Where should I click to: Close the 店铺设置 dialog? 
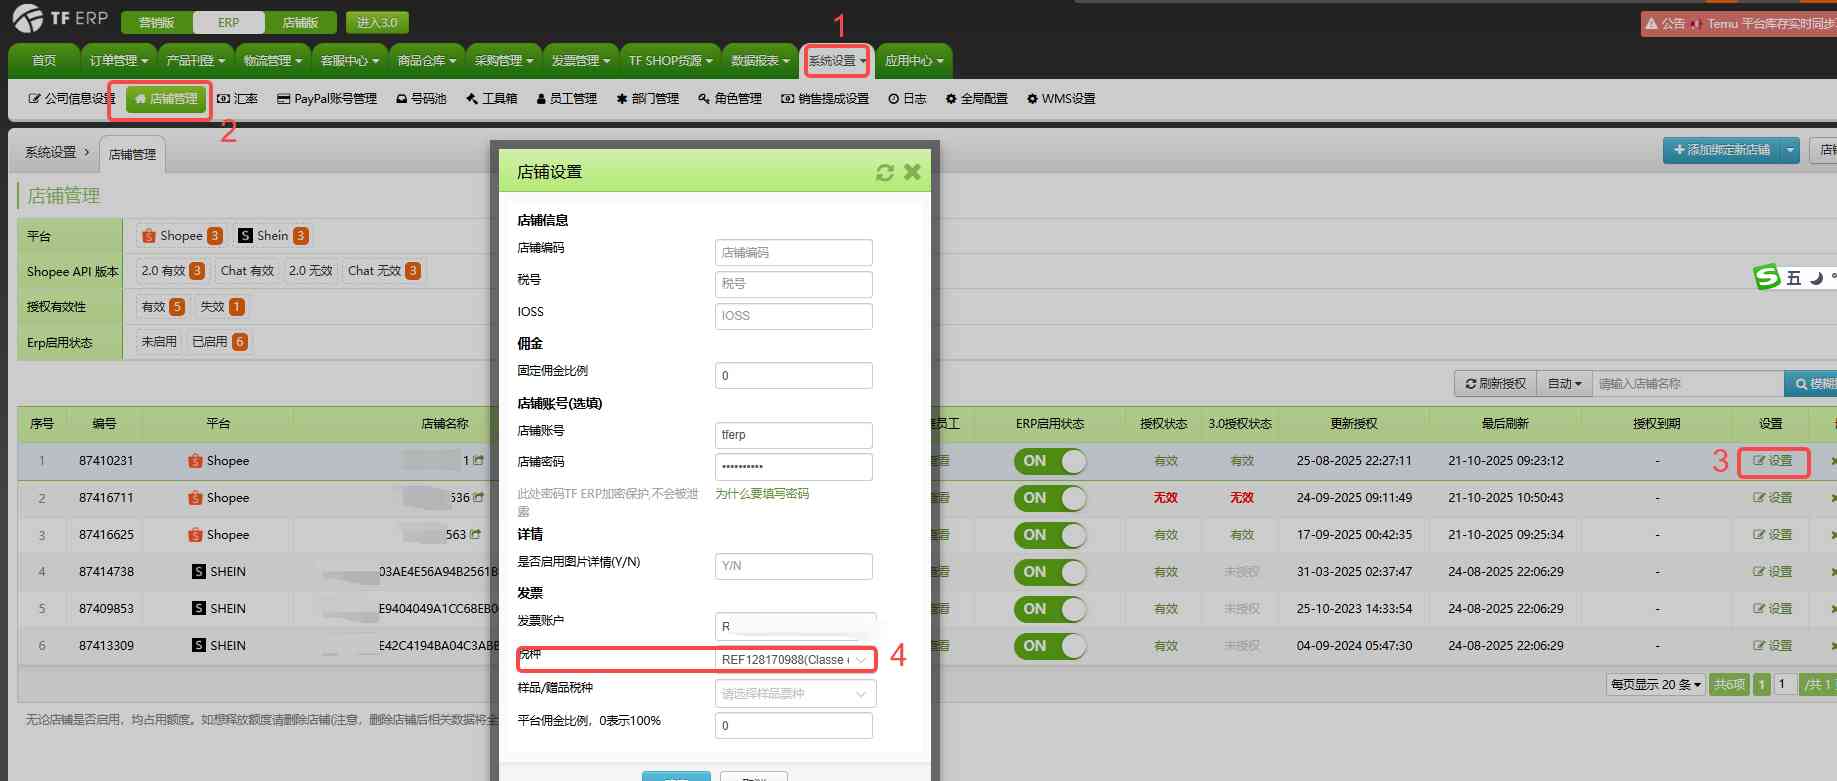[x=912, y=172]
